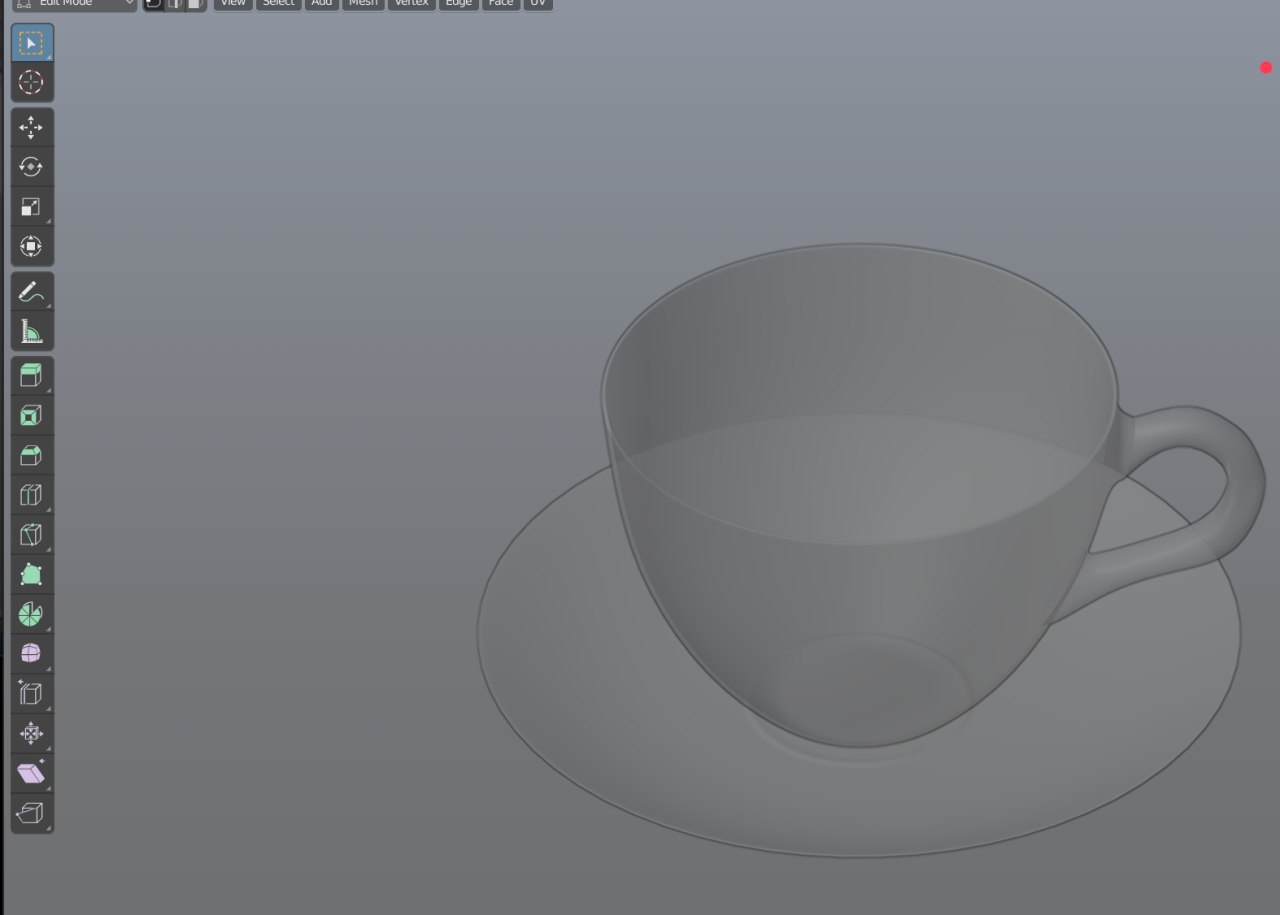Pick the Scale tool
Image resolution: width=1280 pixels, height=915 pixels.
click(31, 207)
